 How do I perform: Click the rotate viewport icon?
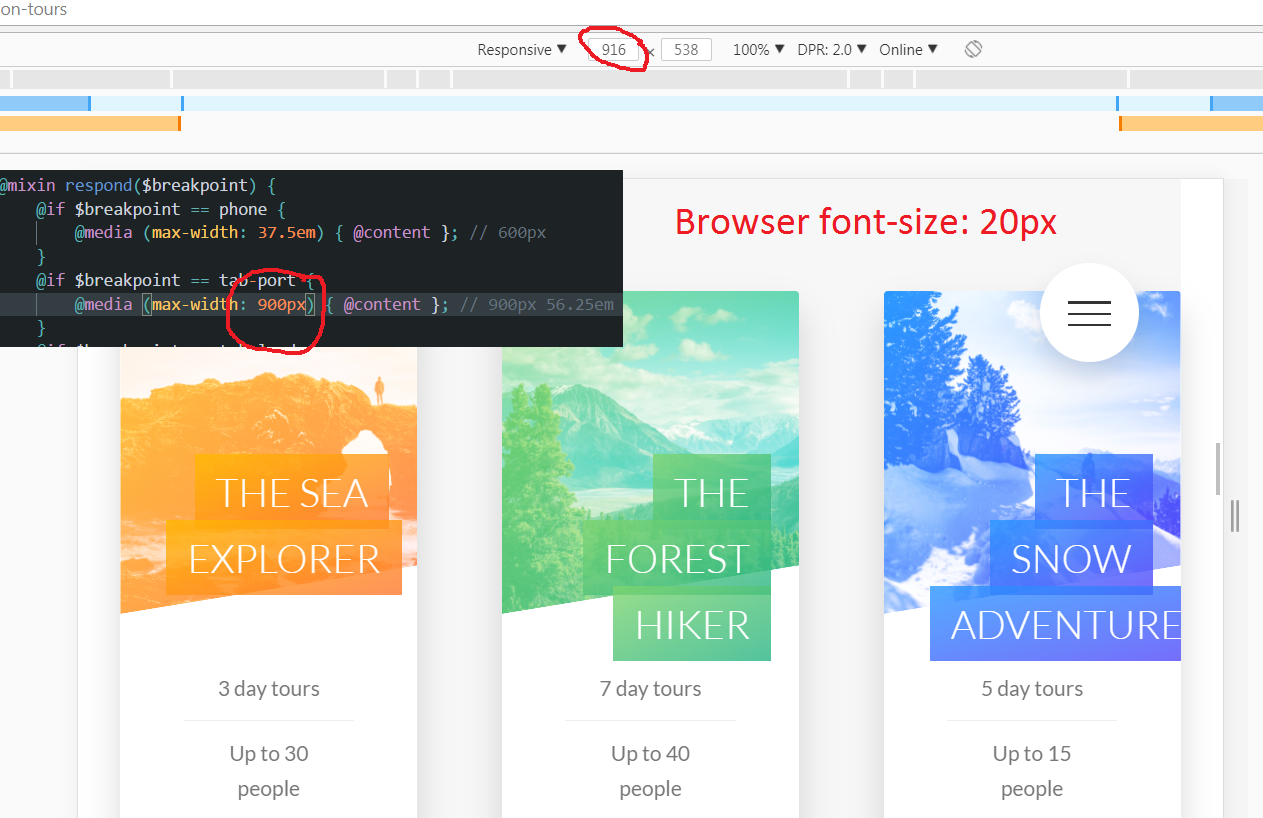click(973, 49)
